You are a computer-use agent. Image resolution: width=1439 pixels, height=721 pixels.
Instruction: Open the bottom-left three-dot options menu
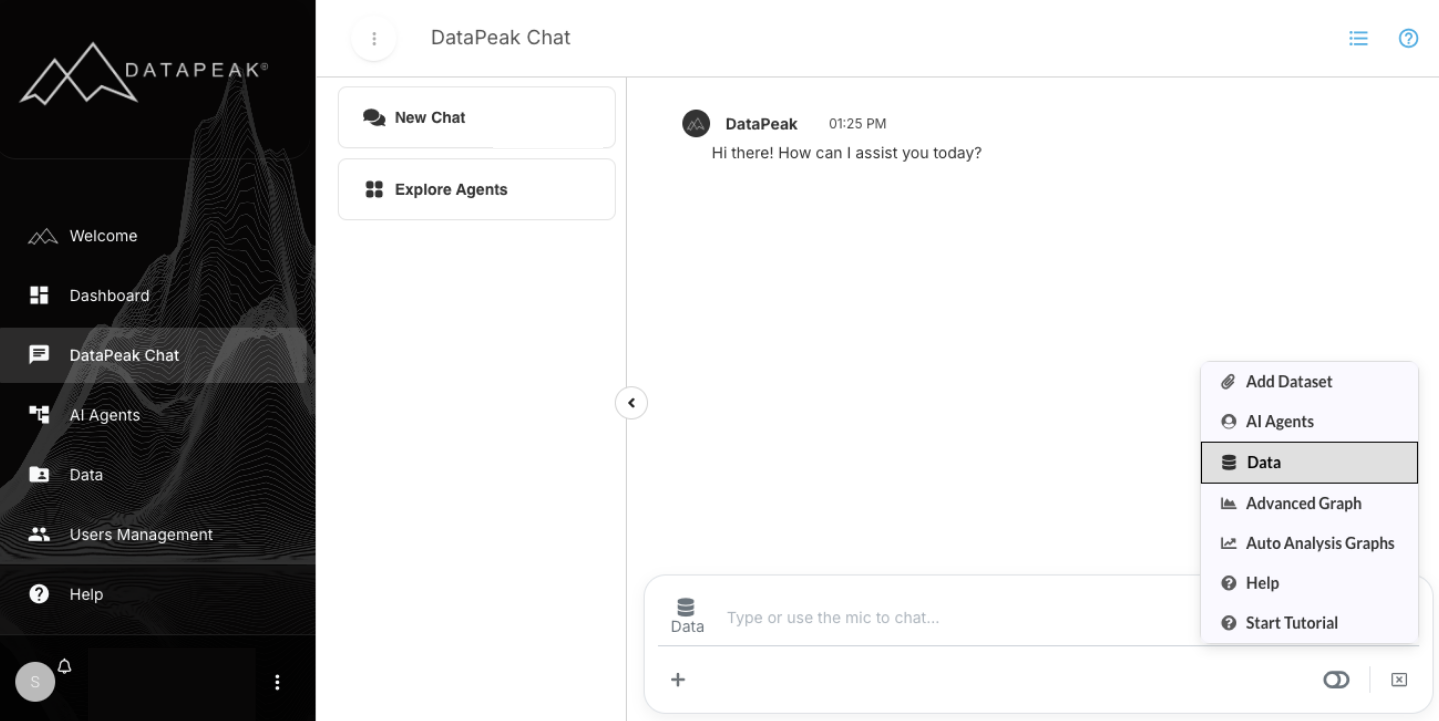pyautogui.click(x=277, y=681)
